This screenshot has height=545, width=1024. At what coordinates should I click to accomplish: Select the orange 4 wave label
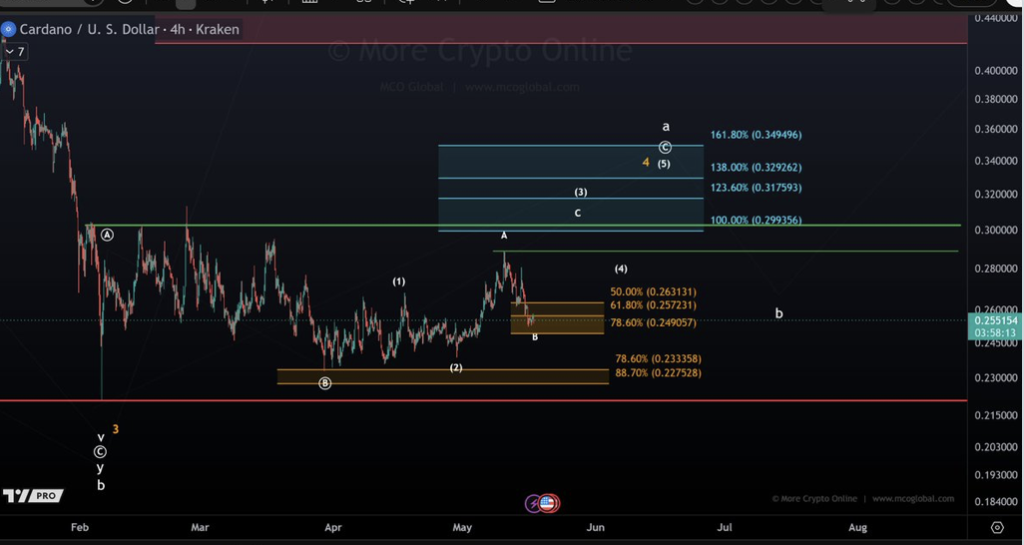(x=645, y=163)
